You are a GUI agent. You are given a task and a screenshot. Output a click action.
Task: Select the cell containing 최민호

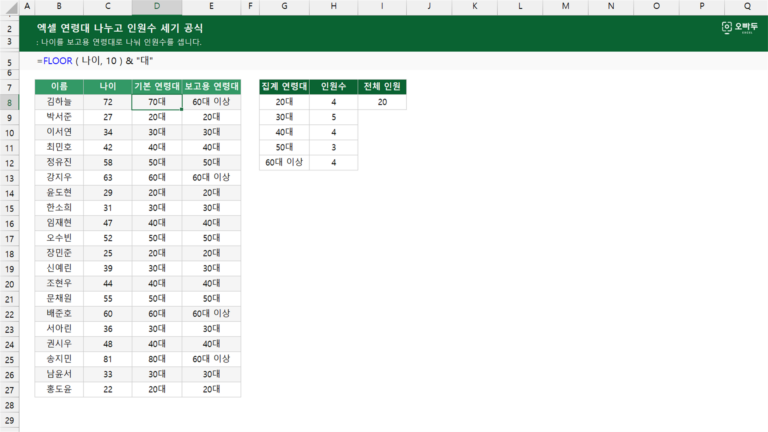59,147
